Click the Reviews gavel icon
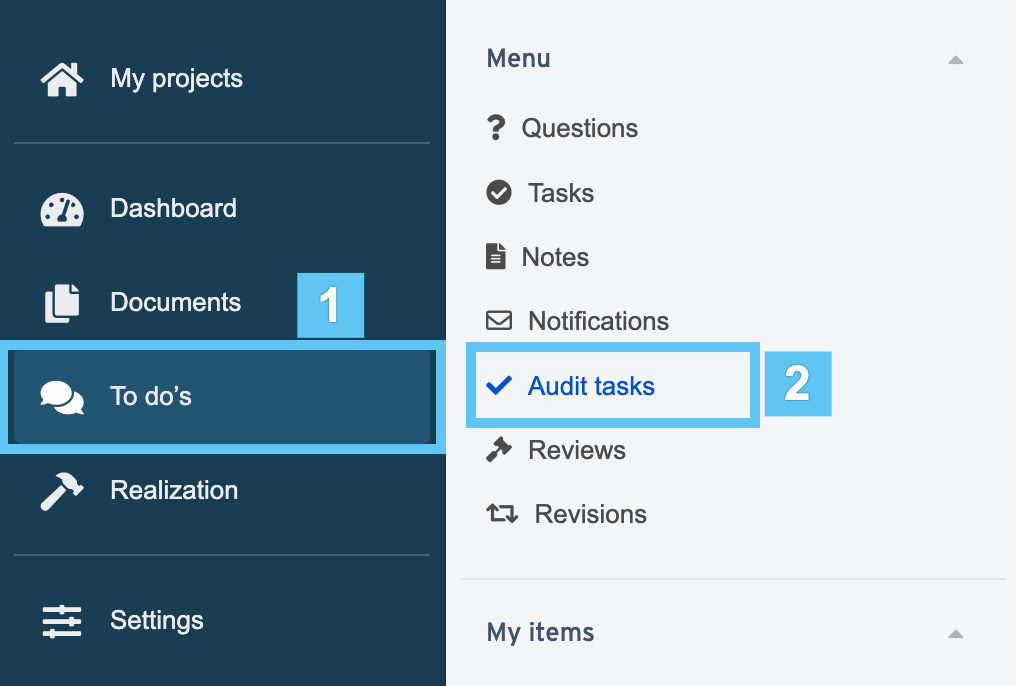The height and width of the screenshot is (686, 1016). [x=499, y=449]
